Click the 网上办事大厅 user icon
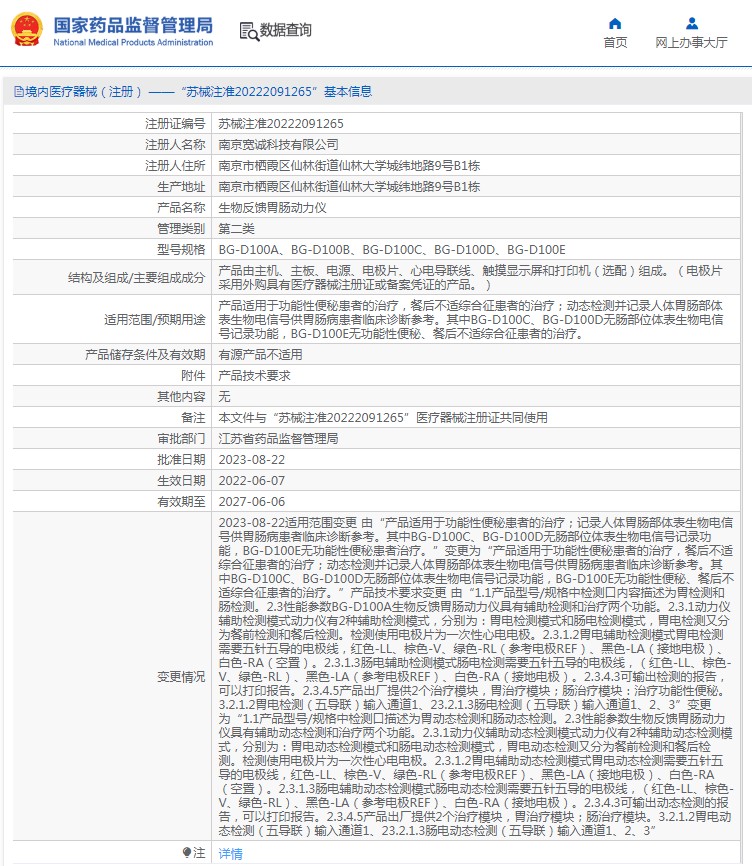 (x=691, y=24)
